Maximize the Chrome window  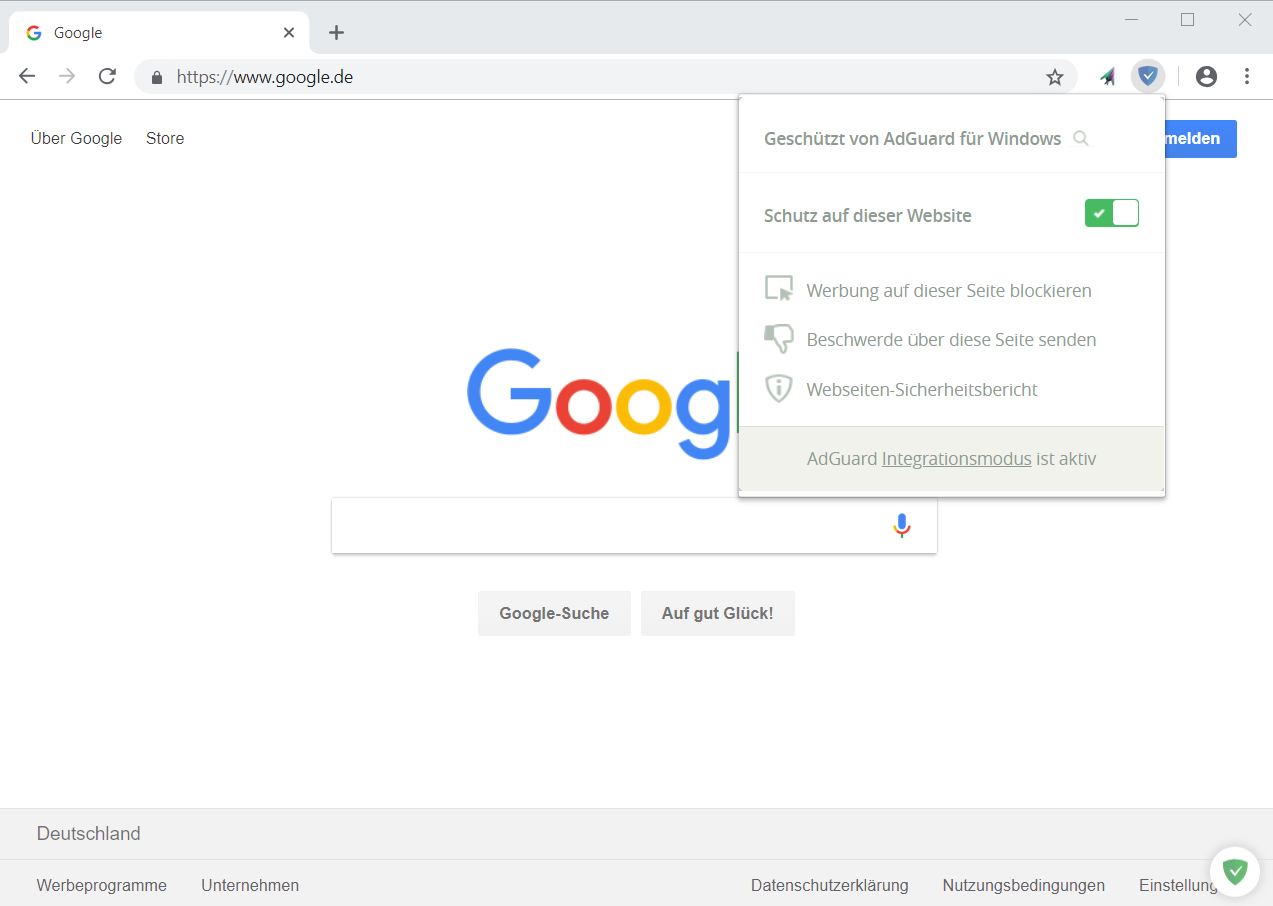tap(1188, 19)
